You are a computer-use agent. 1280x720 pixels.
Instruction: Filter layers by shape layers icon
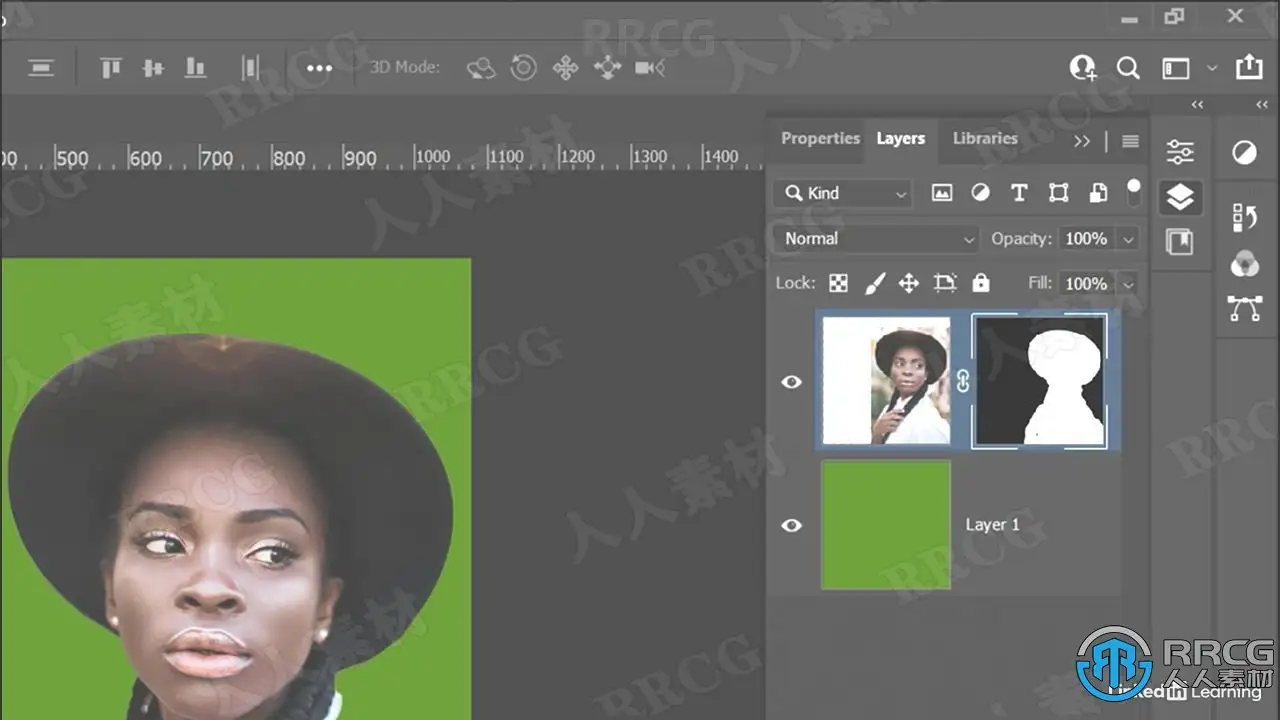pos(1058,193)
